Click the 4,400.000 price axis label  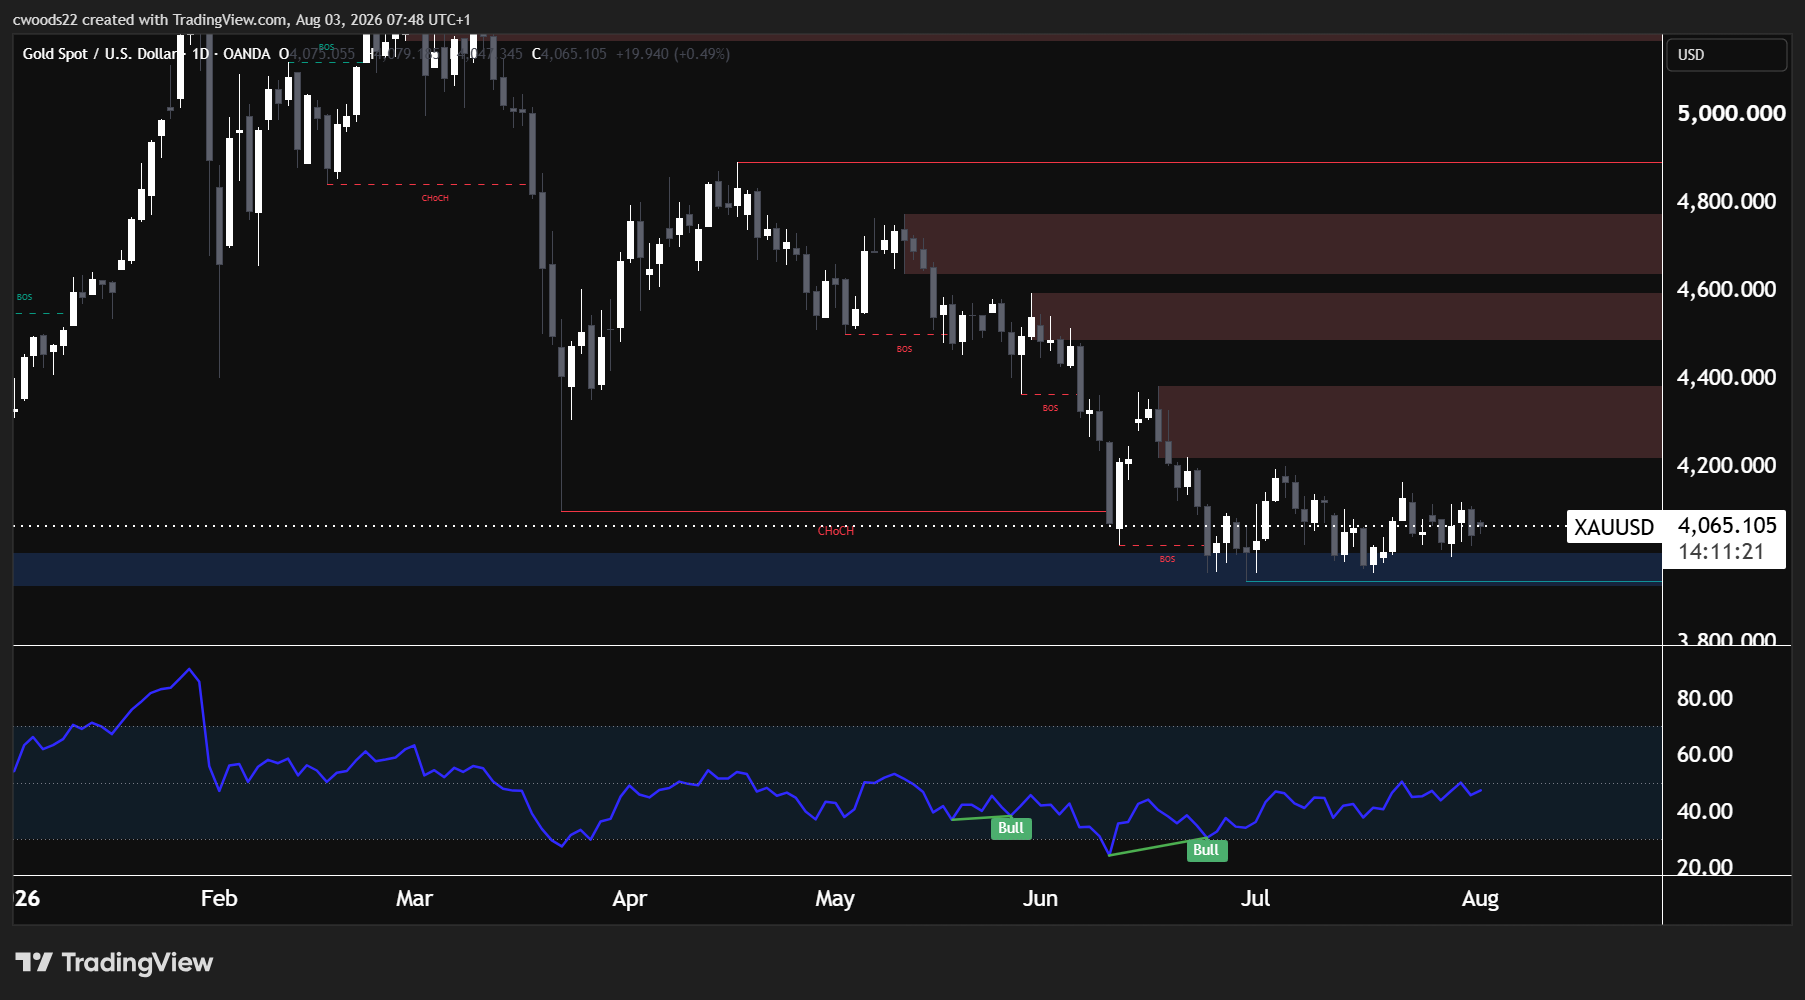point(1727,377)
